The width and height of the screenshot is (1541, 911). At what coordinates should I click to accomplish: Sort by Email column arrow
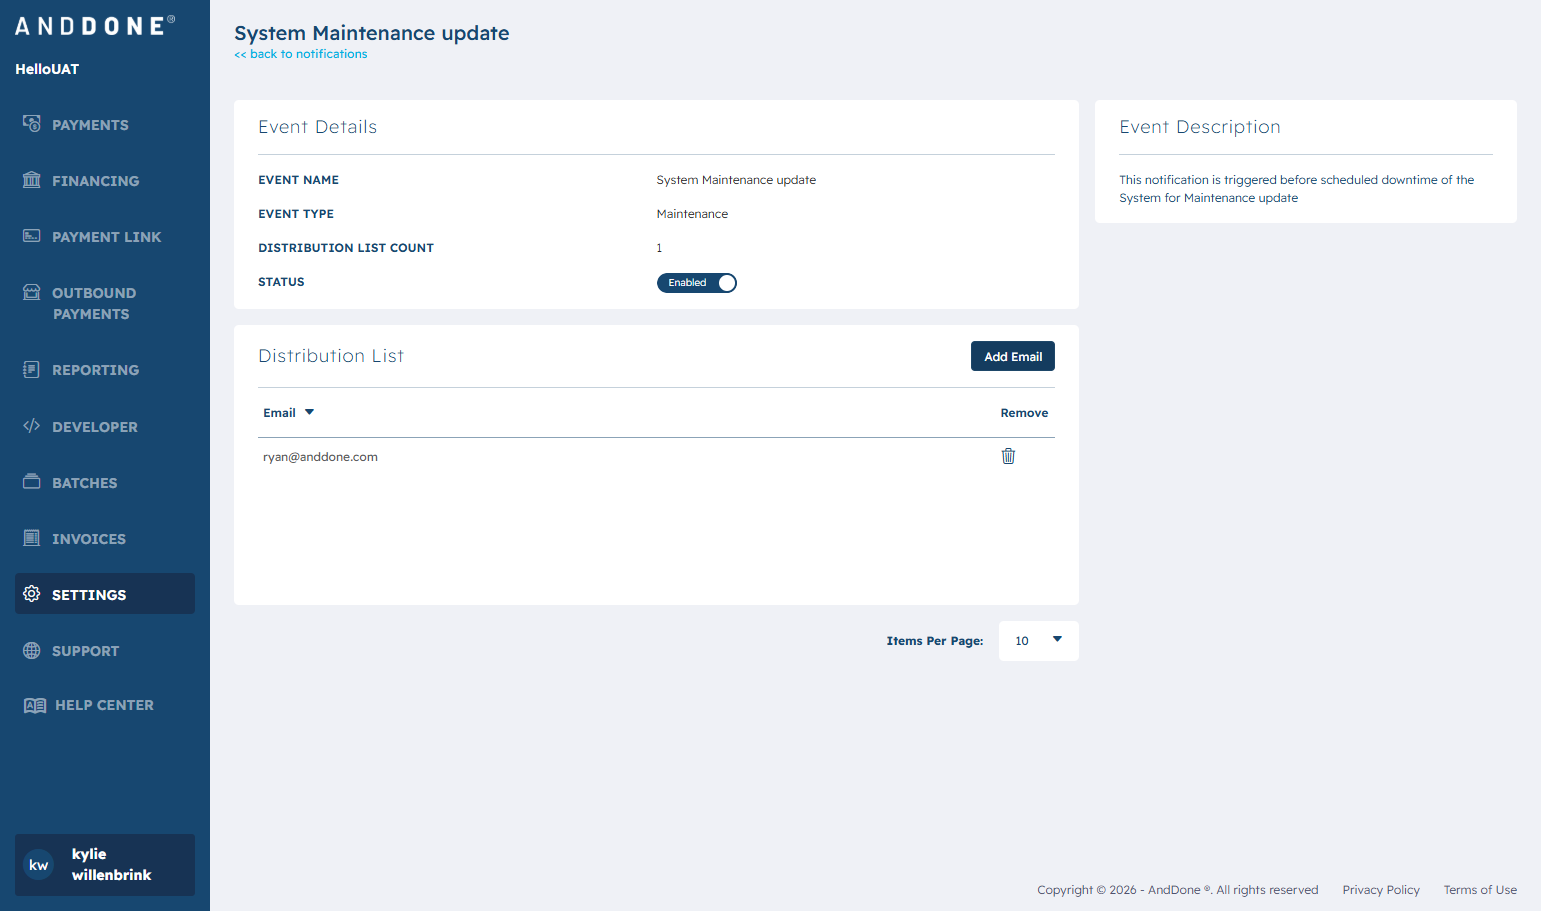(x=309, y=412)
